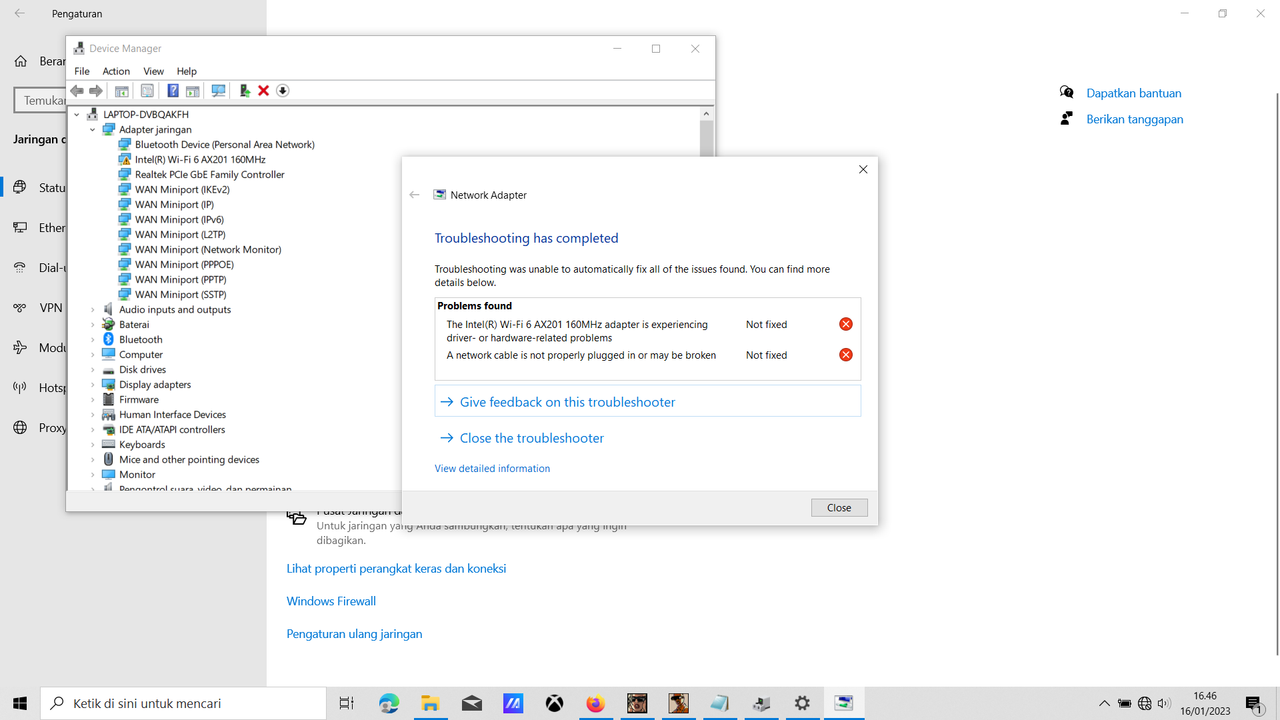Expand the Baterai category
The image size is (1280, 720).
click(x=93, y=325)
